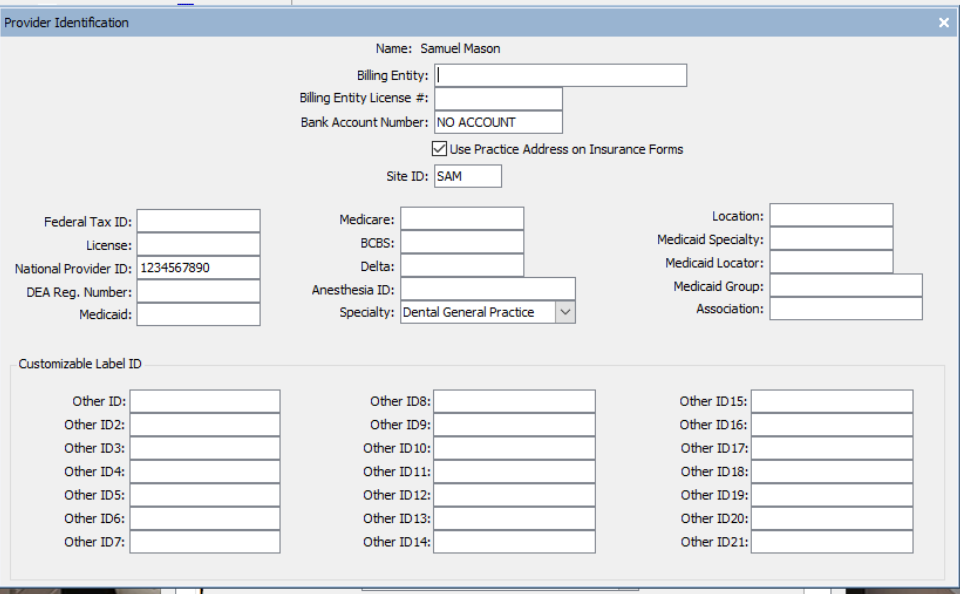Select the National Provider ID field
Screen dimensions: 960x594
[x=198, y=268]
